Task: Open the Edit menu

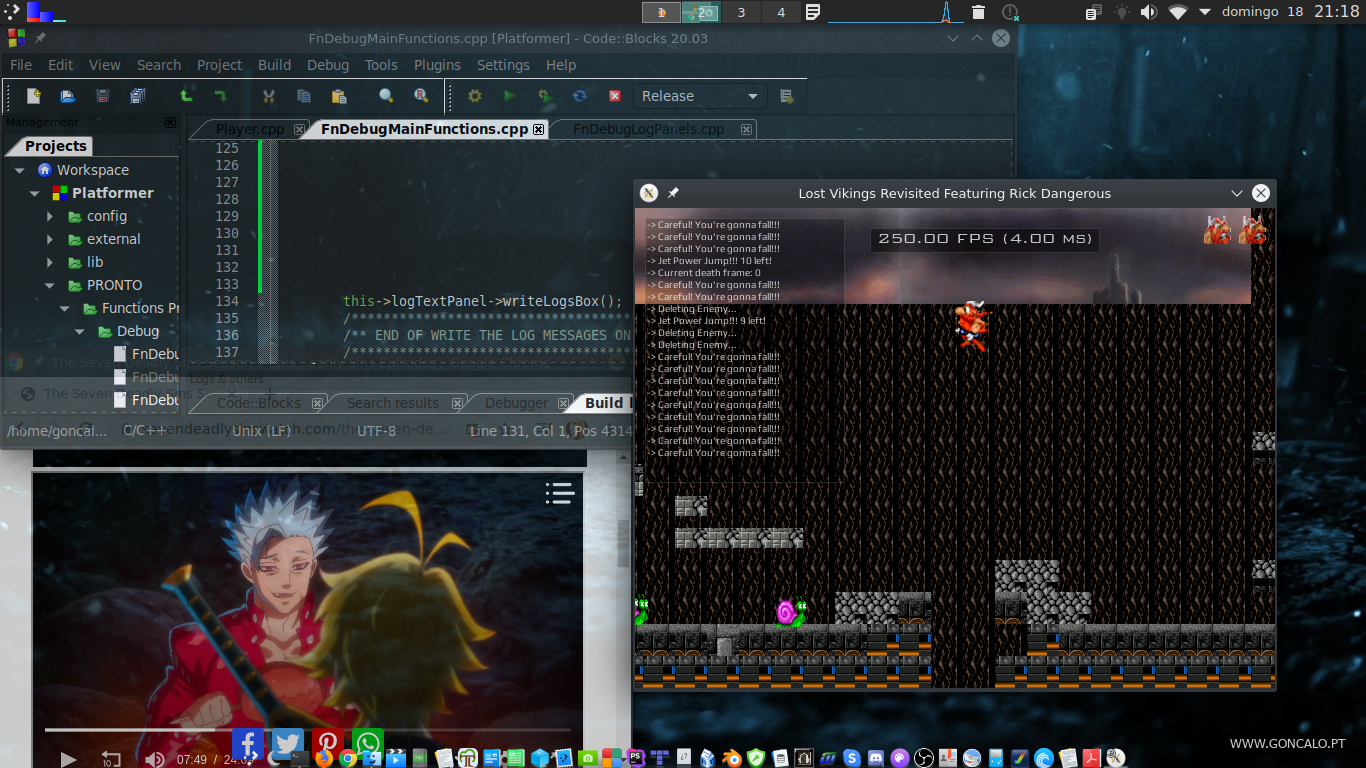Action: point(61,65)
